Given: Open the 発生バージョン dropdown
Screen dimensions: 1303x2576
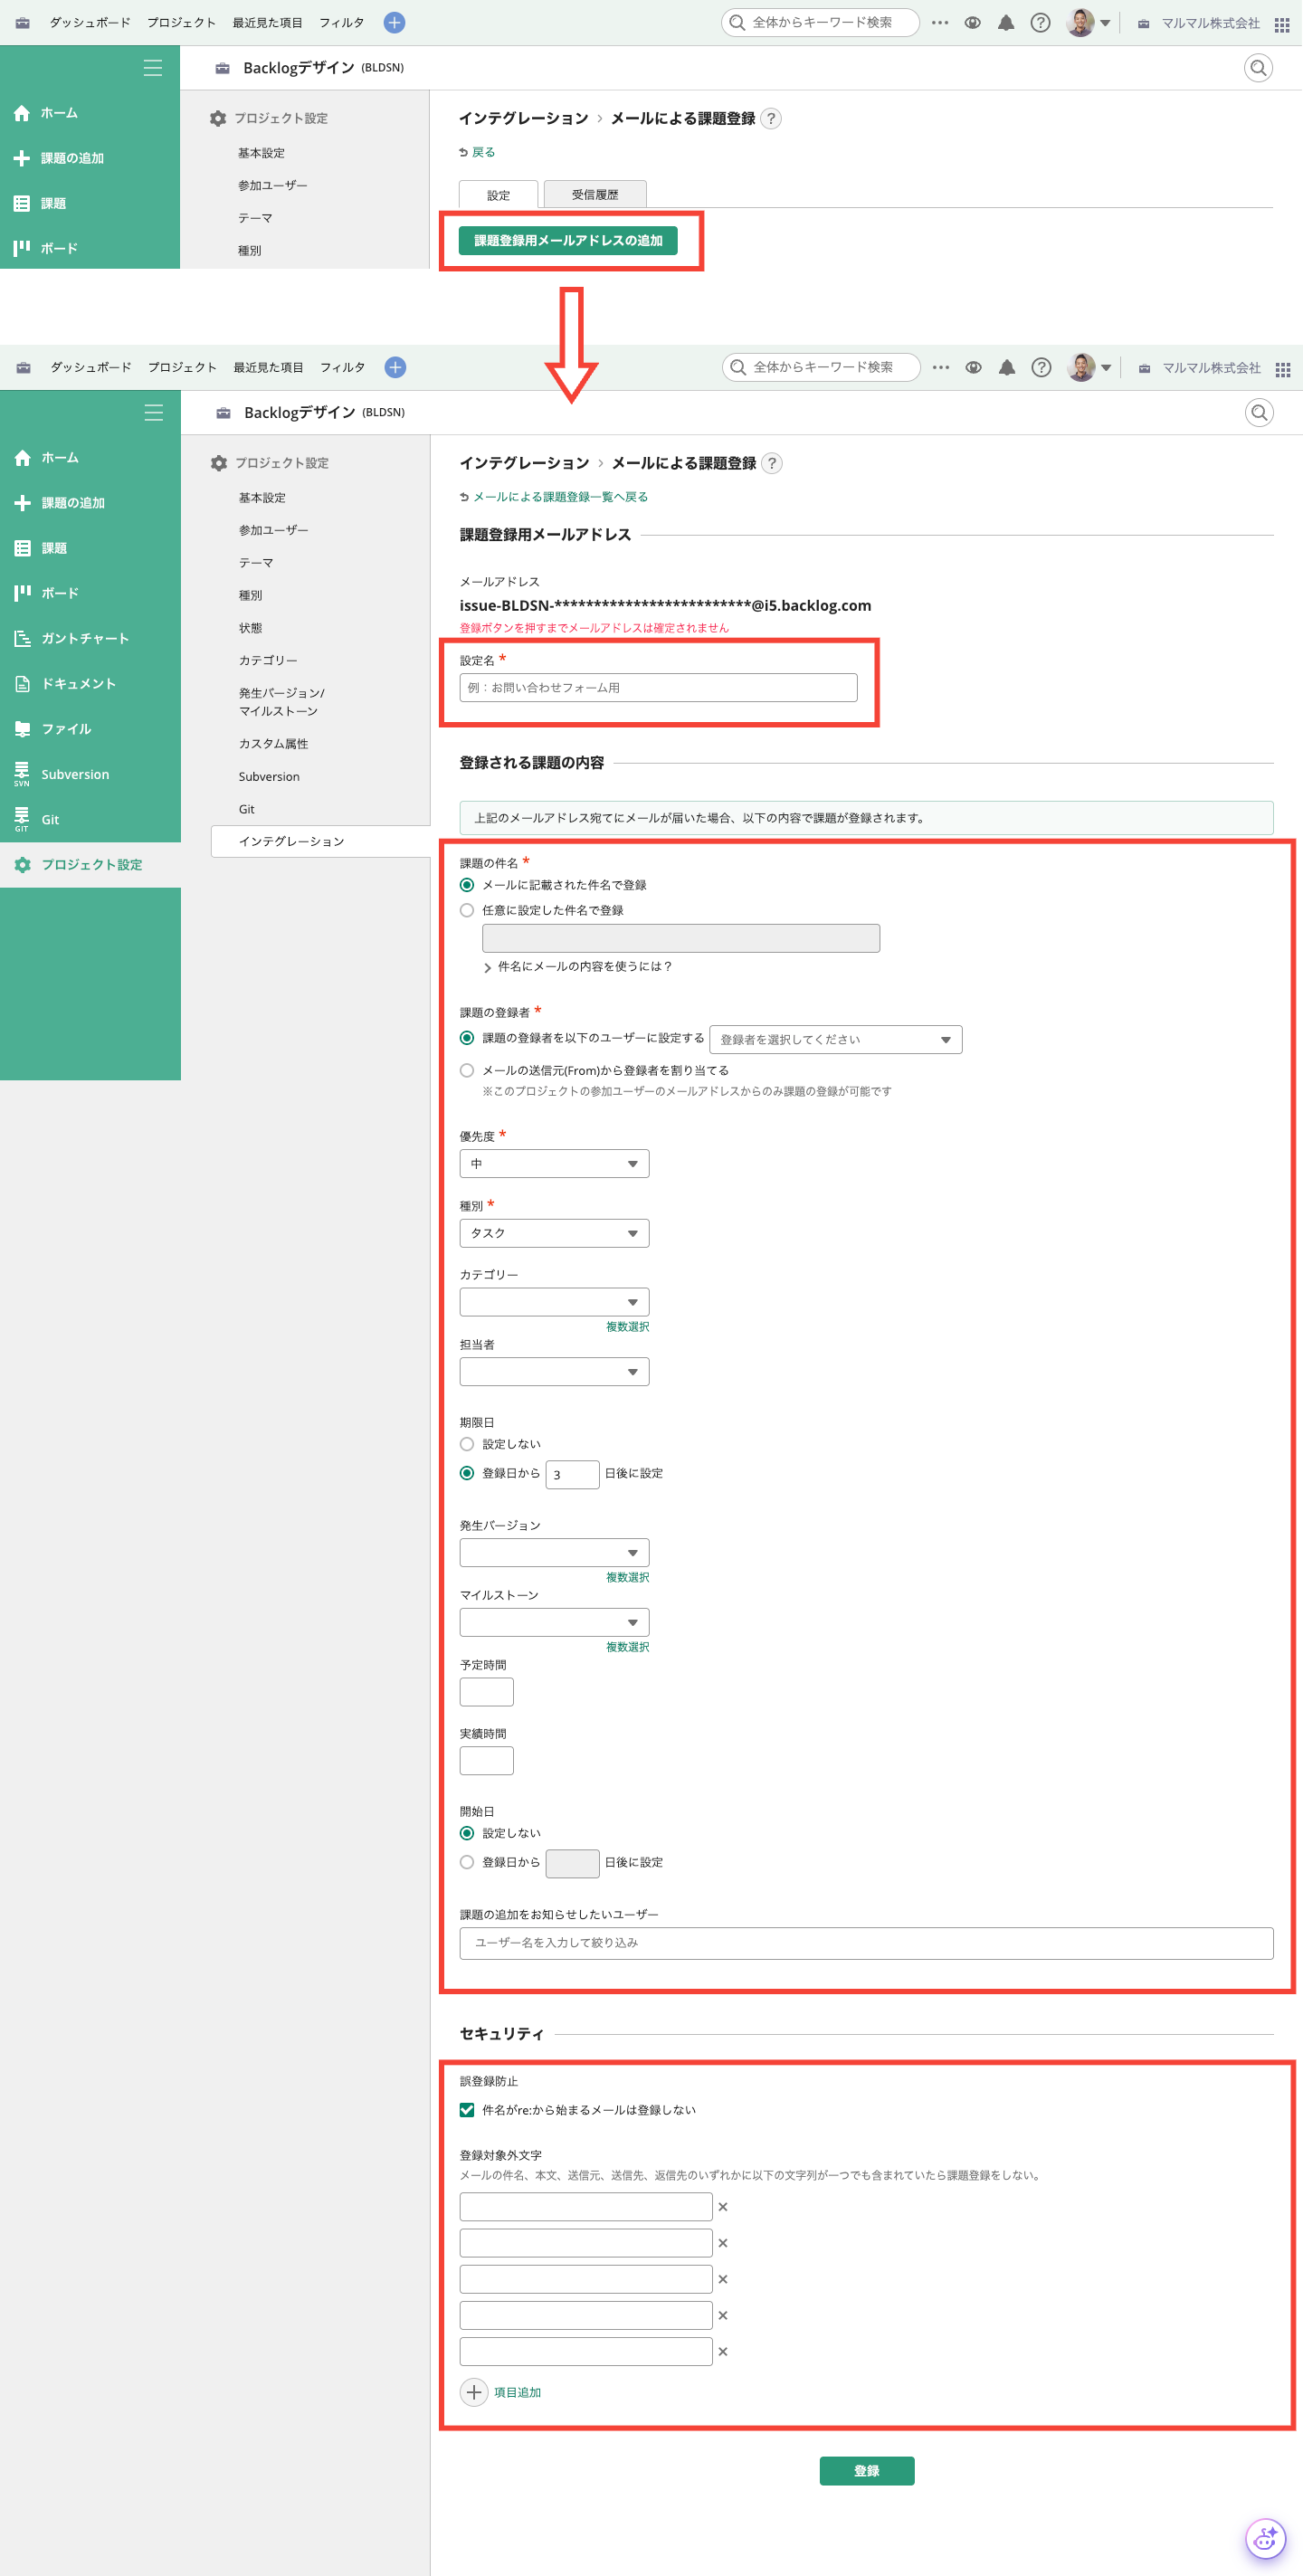Looking at the screenshot, I should tap(555, 1552).
